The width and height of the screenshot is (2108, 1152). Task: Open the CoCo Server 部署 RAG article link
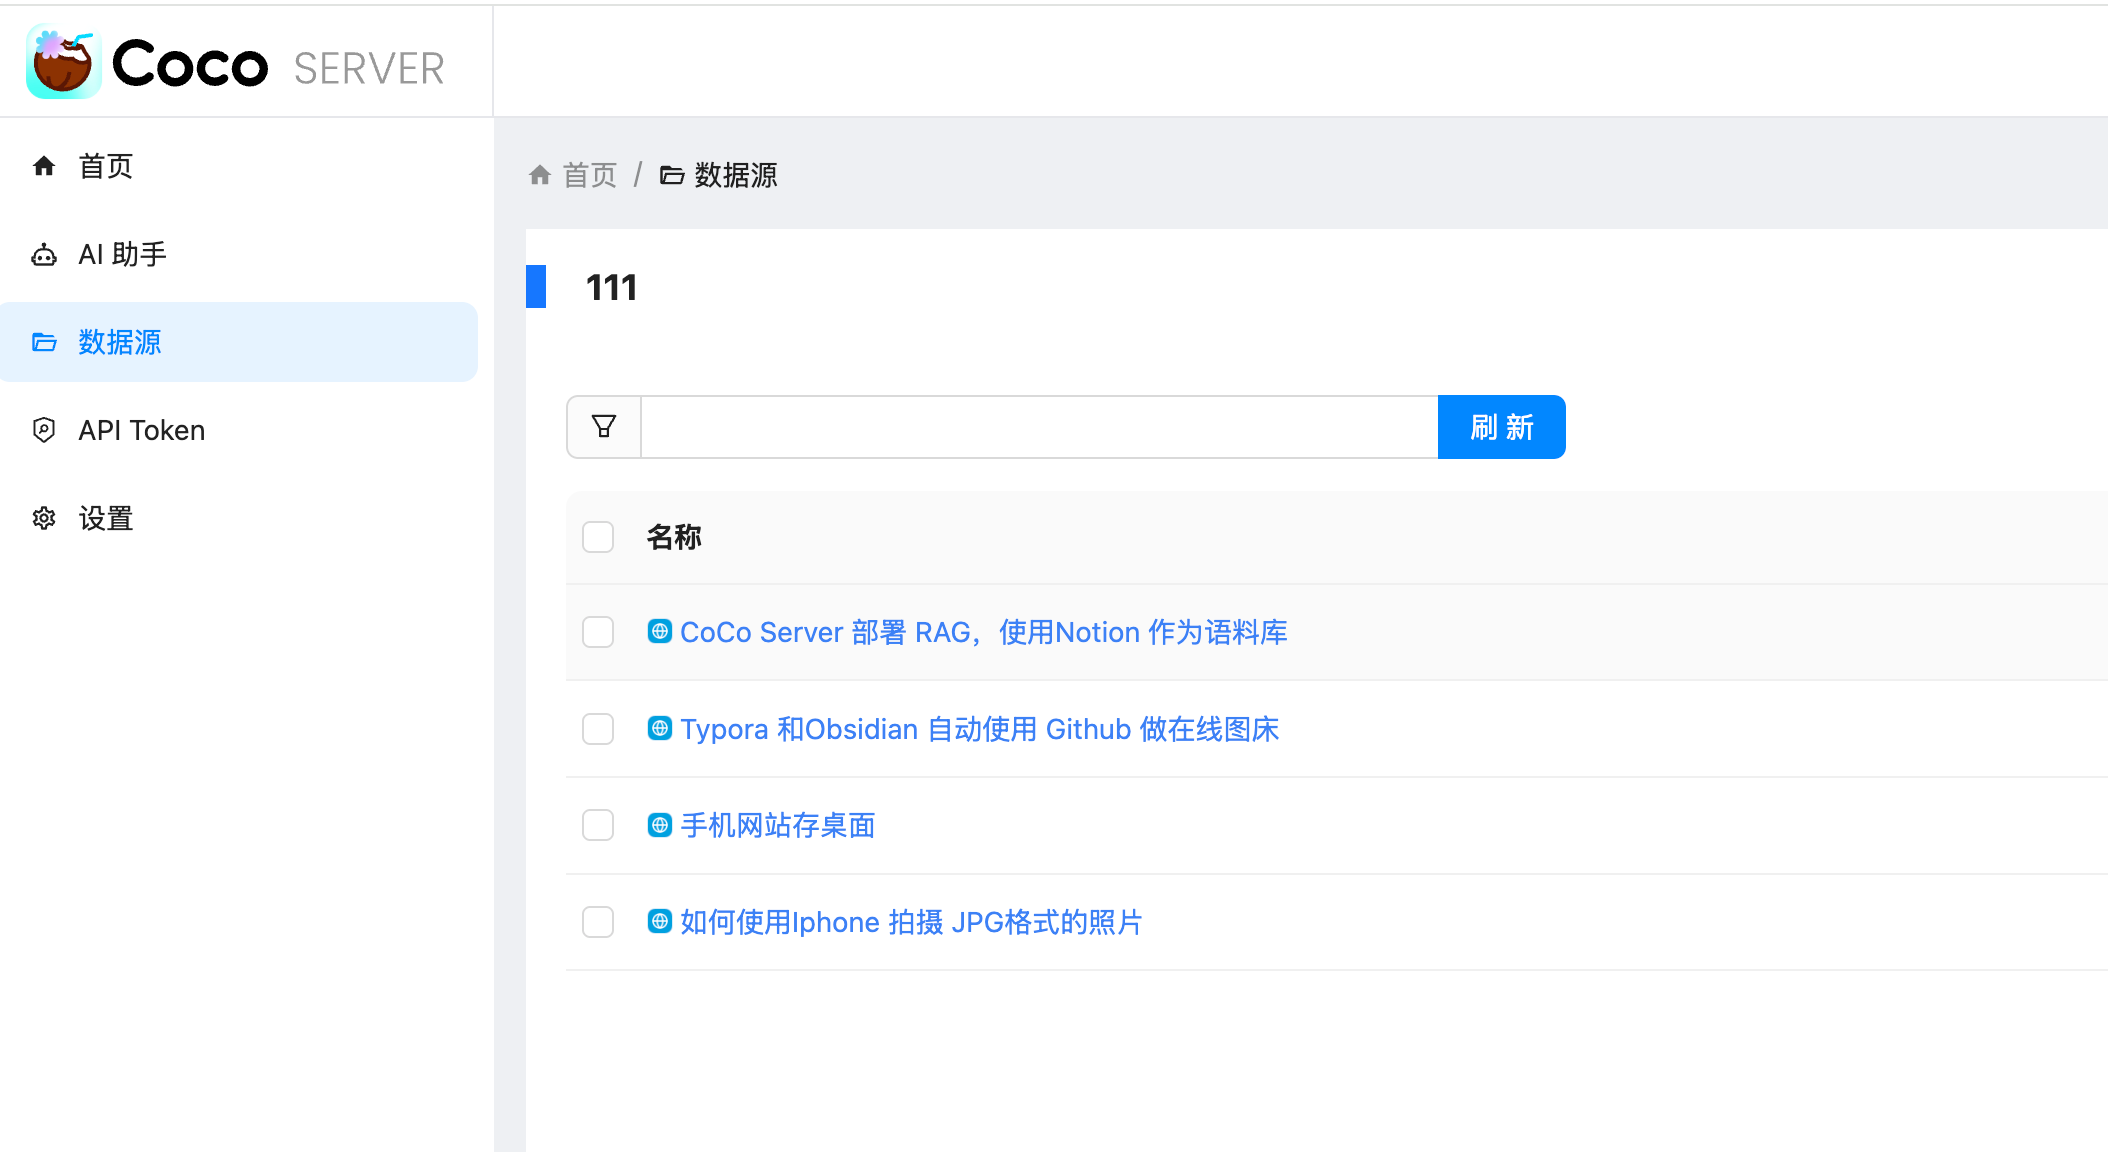tap(983, 632)
